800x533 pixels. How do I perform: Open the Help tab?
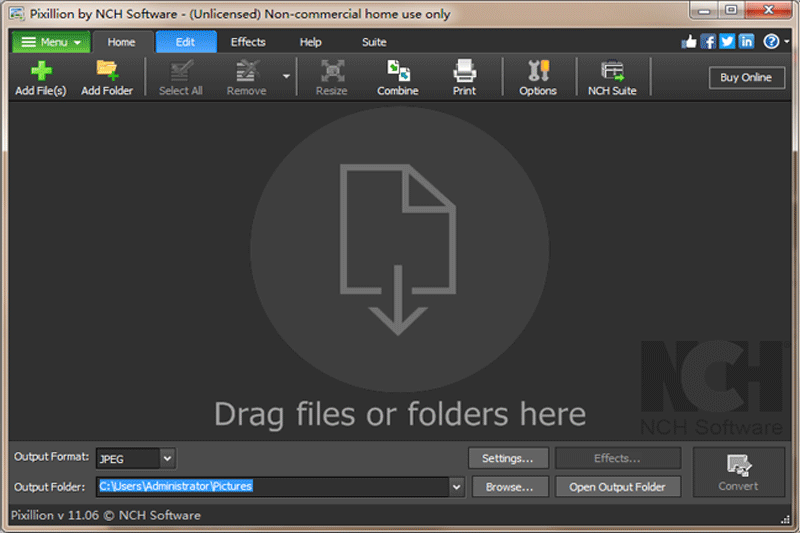click(310, 42)
